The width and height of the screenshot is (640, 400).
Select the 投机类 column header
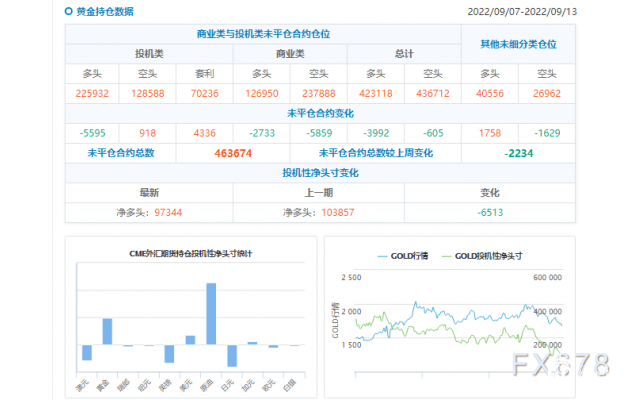point(149,53)
